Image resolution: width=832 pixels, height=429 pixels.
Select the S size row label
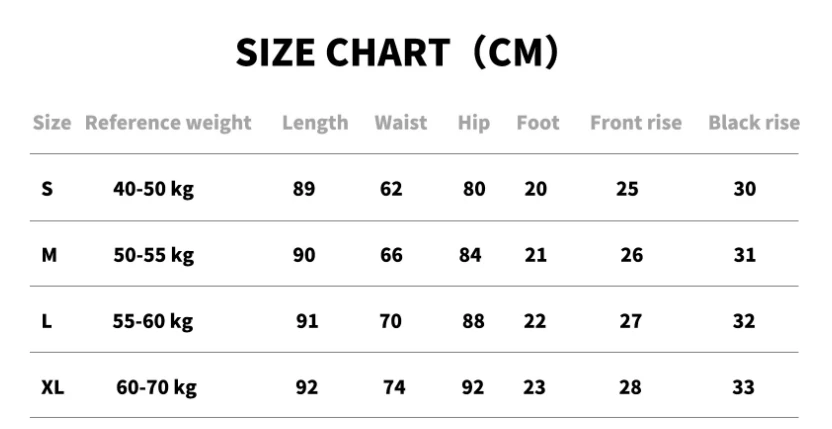point(47,189)
